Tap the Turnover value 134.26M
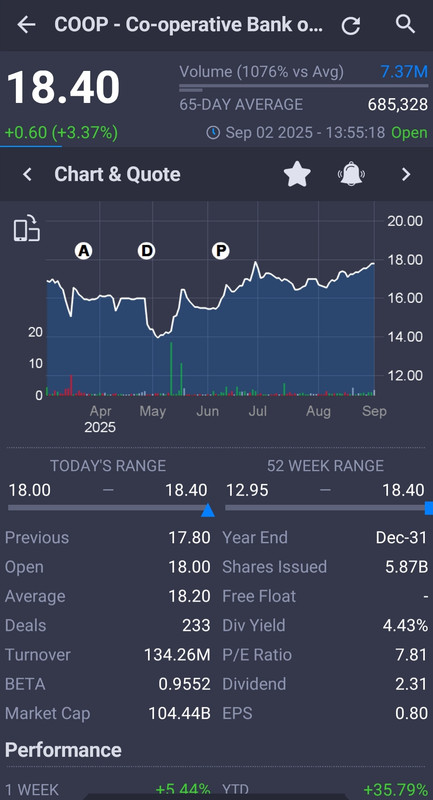This screenshot has height=800, width=433. (x=177, y=655)
